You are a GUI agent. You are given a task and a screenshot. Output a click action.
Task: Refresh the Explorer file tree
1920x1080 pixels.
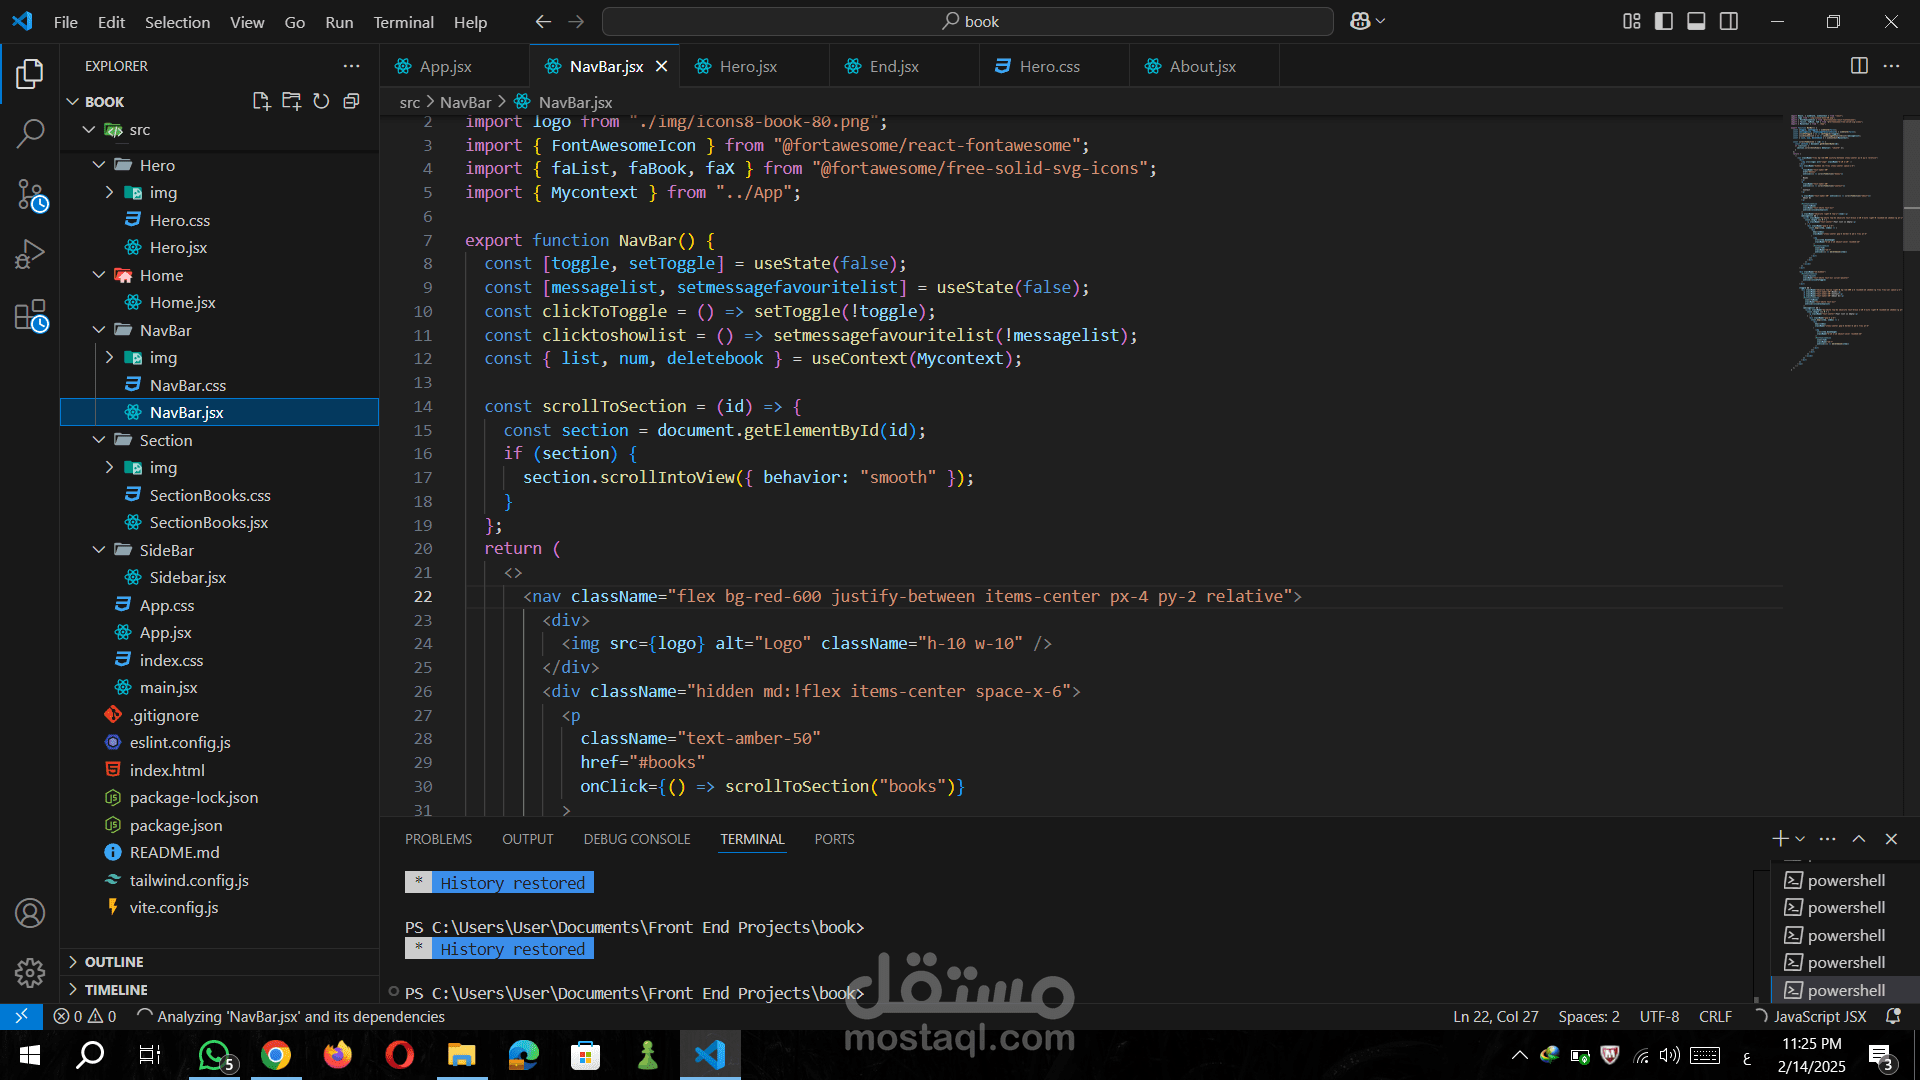pyautogui.click(x=321, y=101)
